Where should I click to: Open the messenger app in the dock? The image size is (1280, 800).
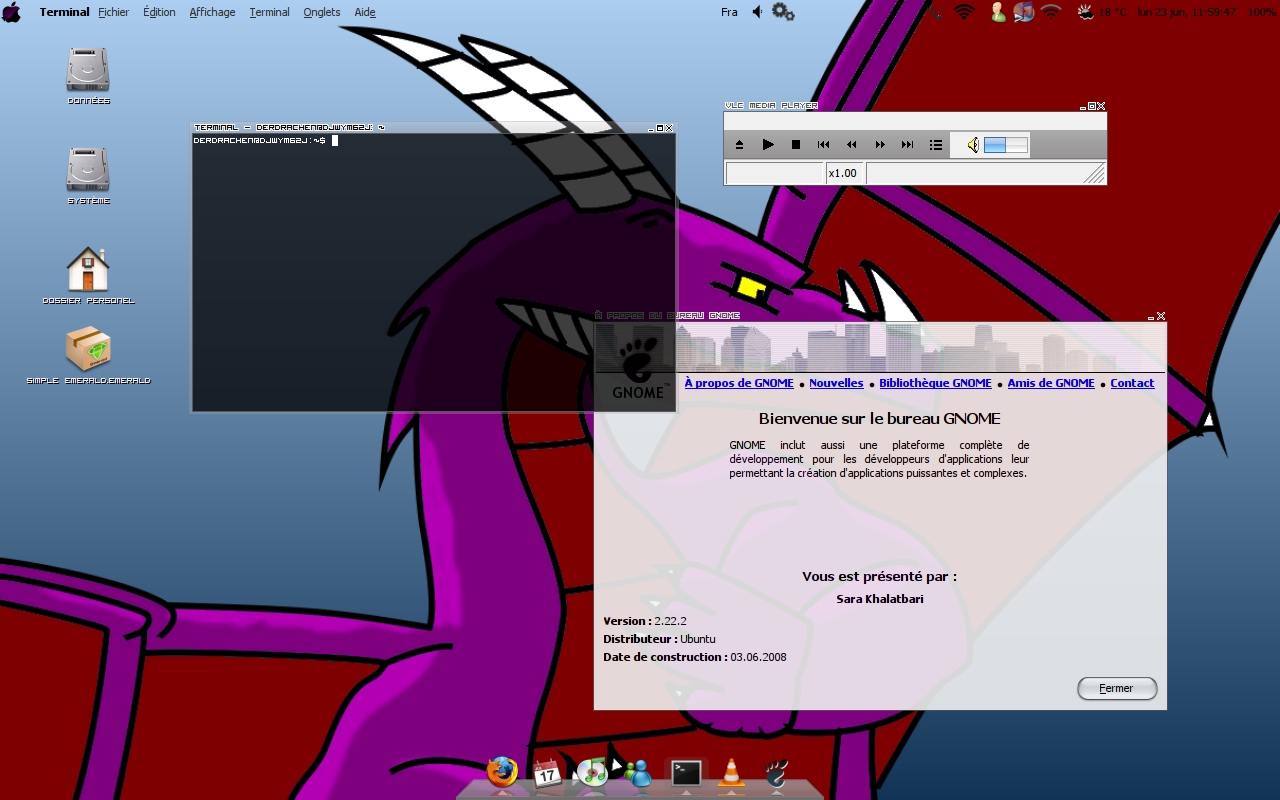coord(637,772)
